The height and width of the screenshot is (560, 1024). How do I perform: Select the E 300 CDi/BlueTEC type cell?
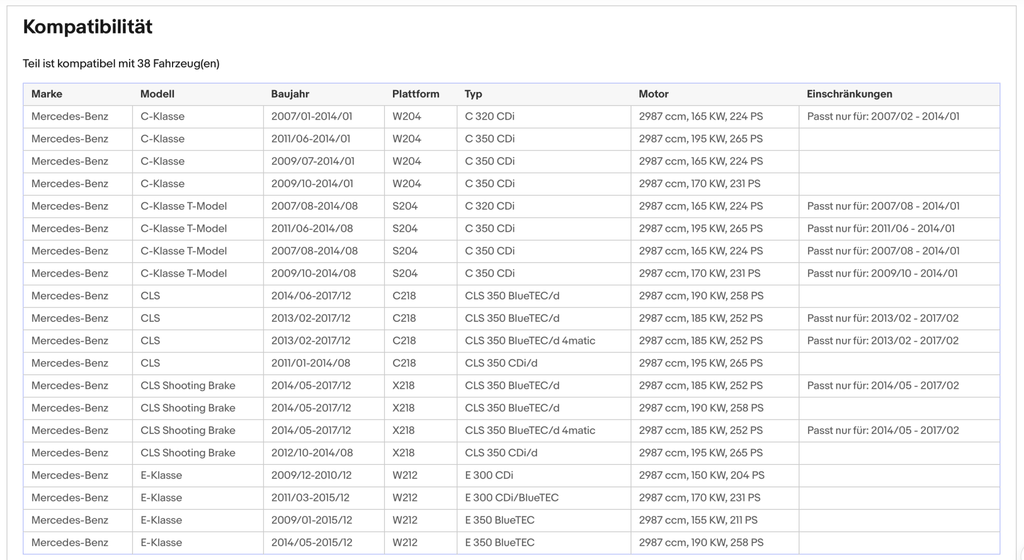click(512, 497)
